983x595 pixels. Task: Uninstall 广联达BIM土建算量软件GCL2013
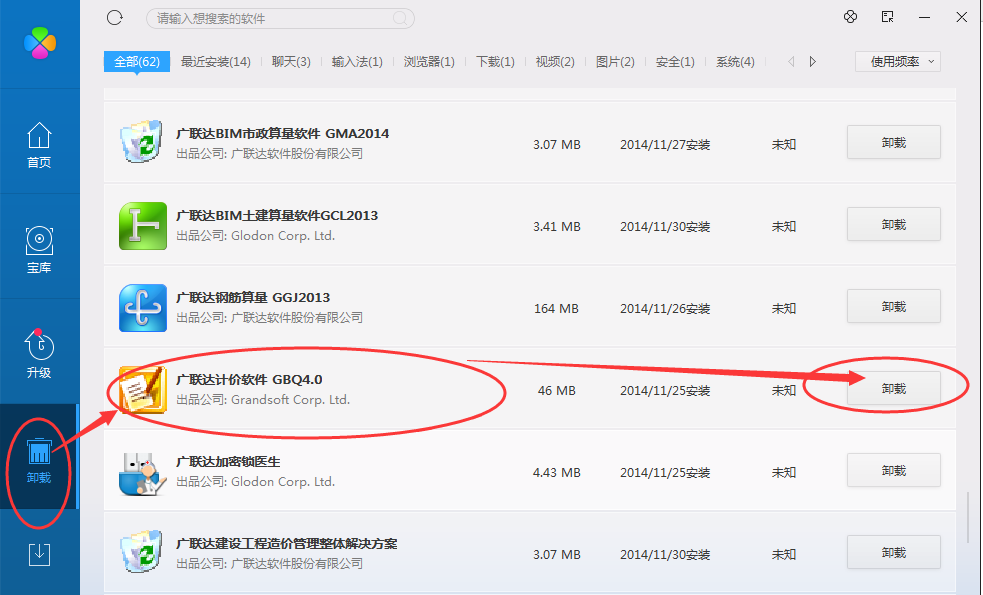(893, 224)
